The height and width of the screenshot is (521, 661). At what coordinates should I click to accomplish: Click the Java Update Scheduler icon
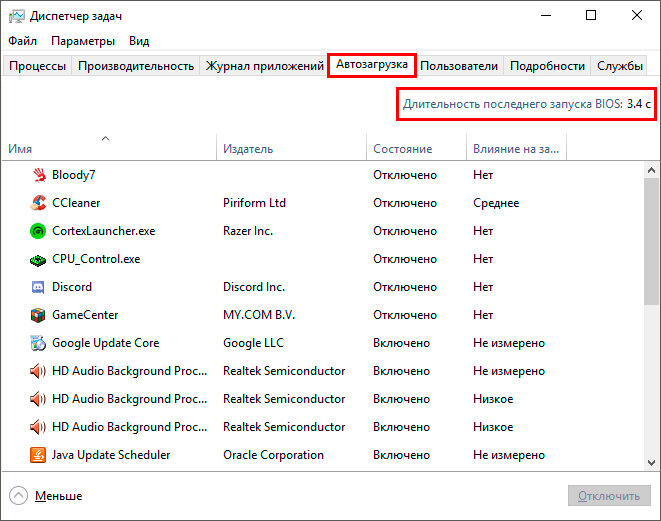click(x=38, y=455)
